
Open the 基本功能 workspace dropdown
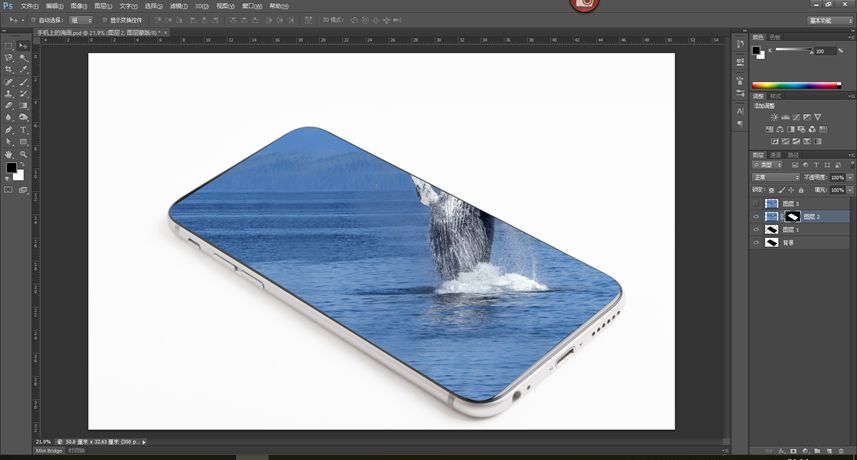(x=830, y=20)
